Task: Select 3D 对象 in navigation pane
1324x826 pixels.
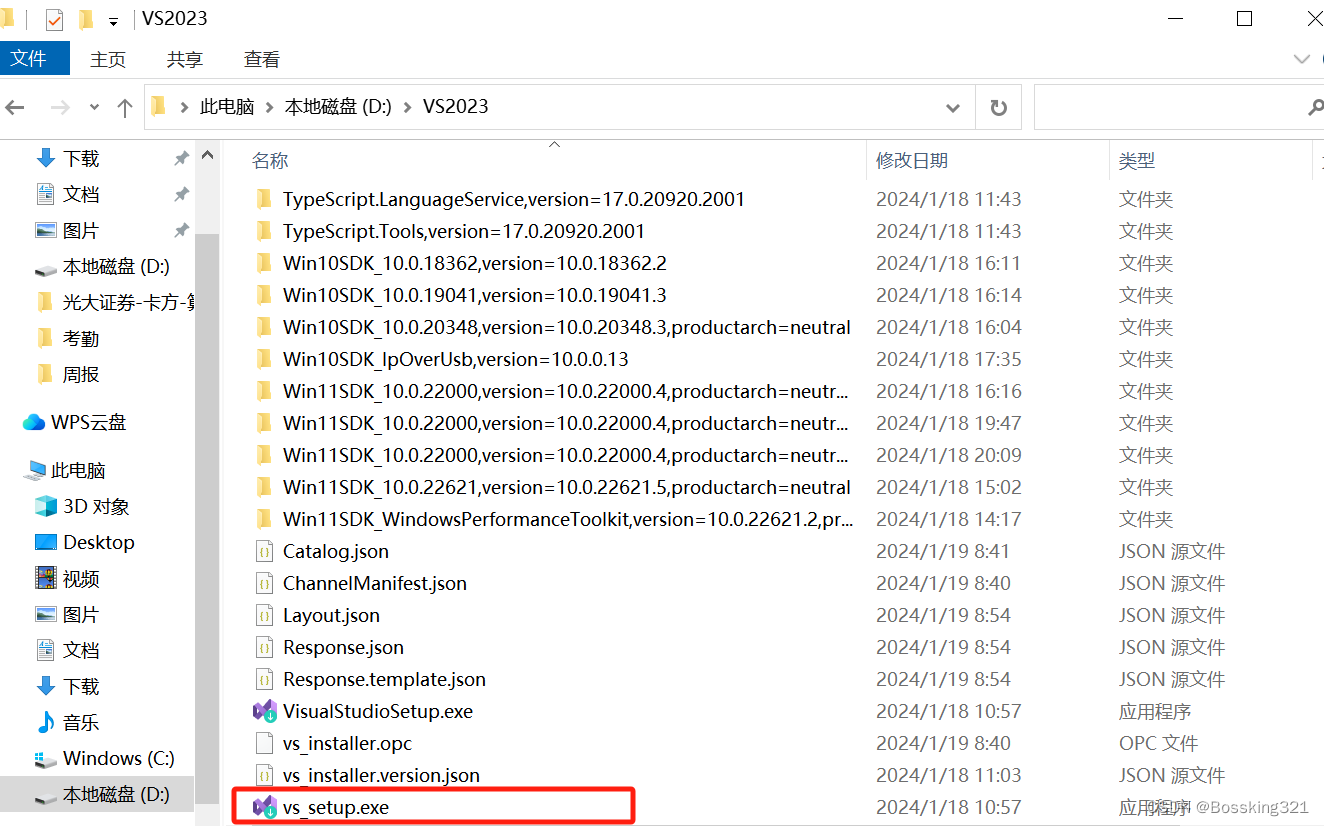Action: pos(96,506)
